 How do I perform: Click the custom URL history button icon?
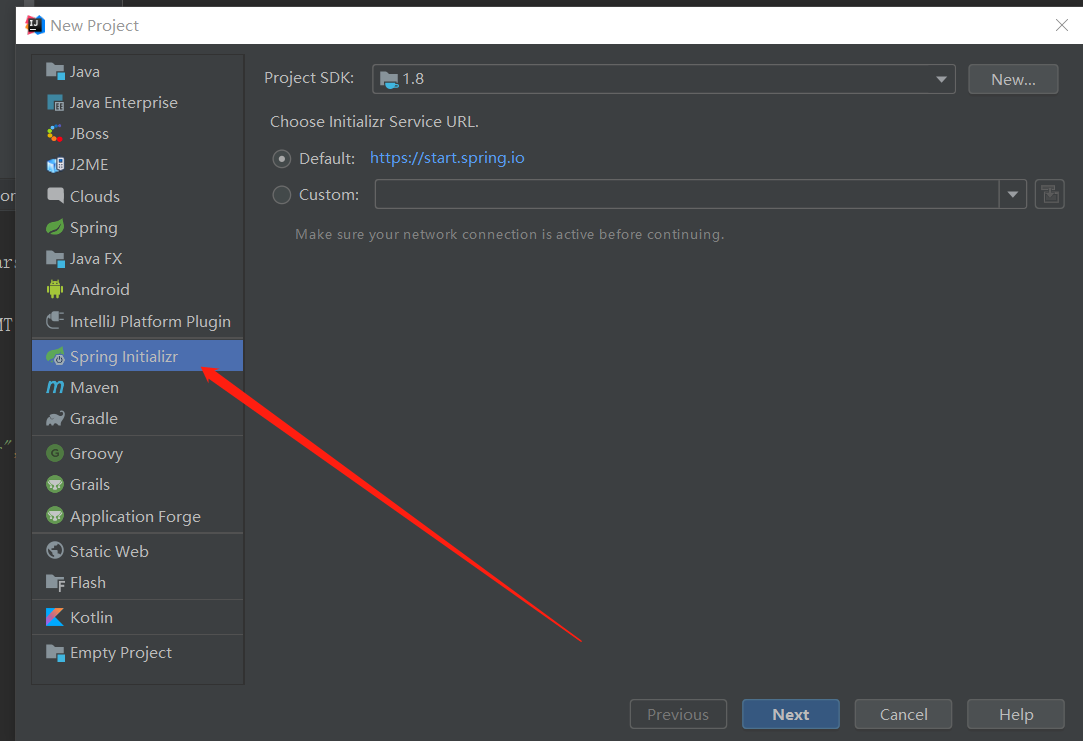click(x=1049, y=194)
